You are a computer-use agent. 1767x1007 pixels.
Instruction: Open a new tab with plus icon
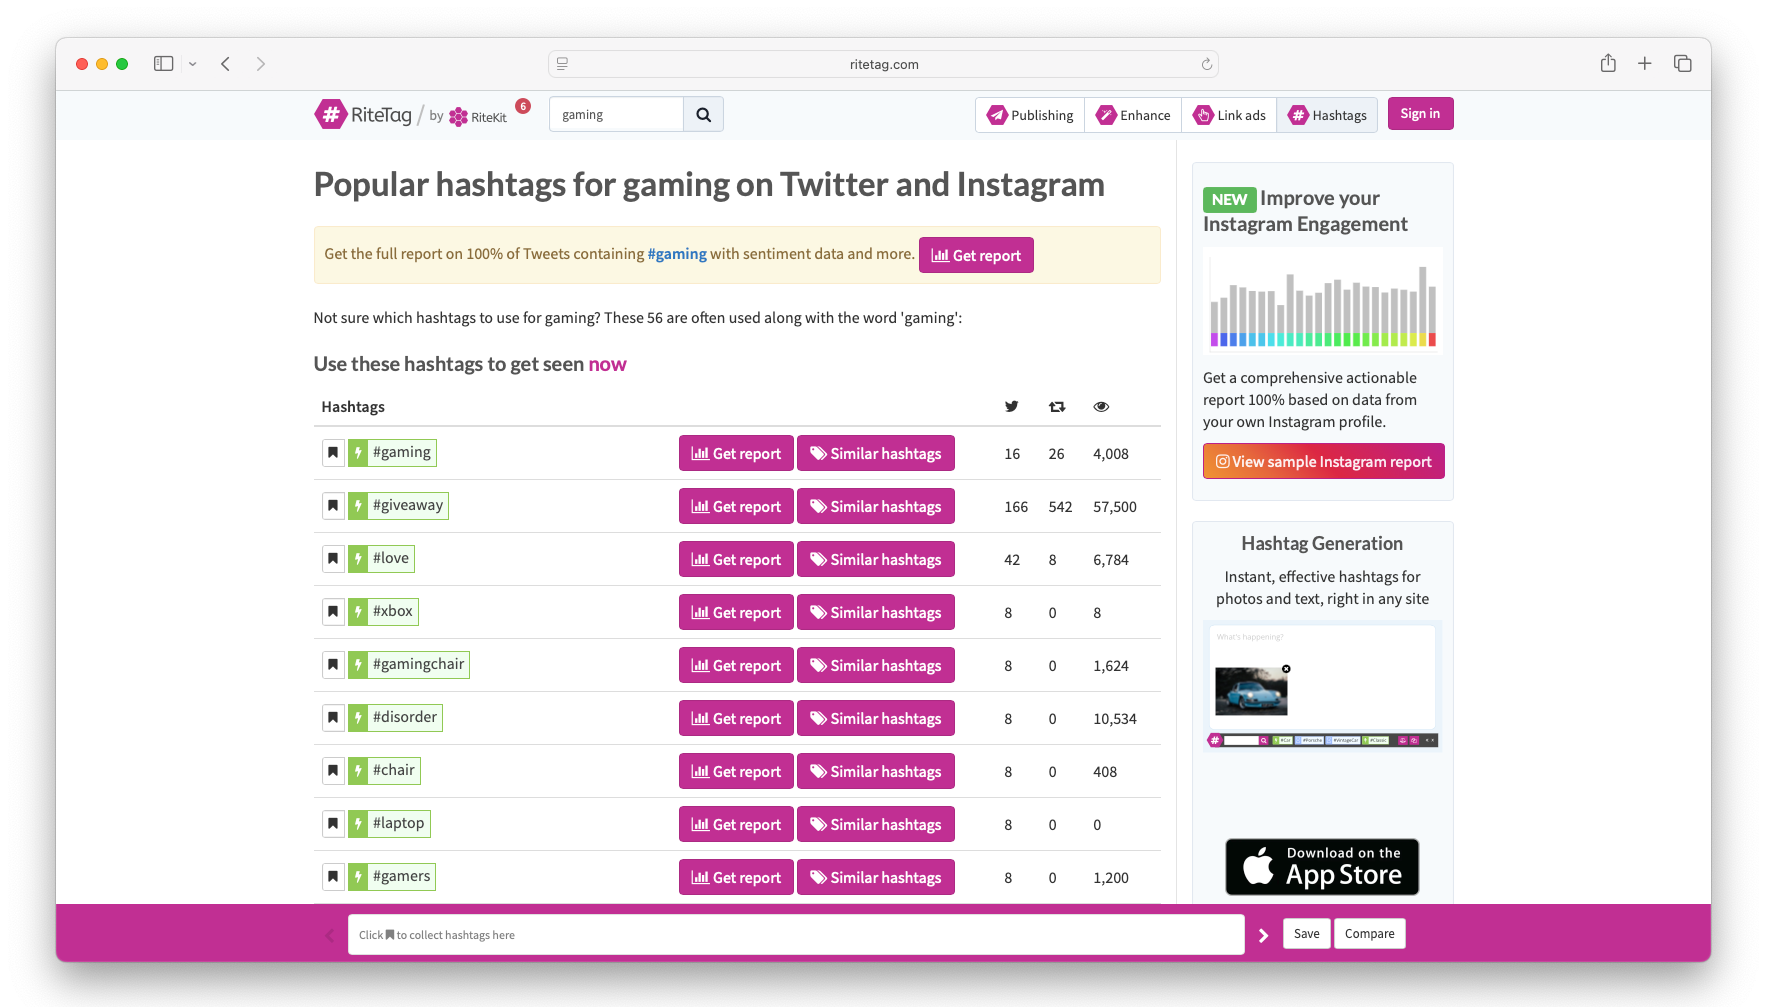point(1644,63)
